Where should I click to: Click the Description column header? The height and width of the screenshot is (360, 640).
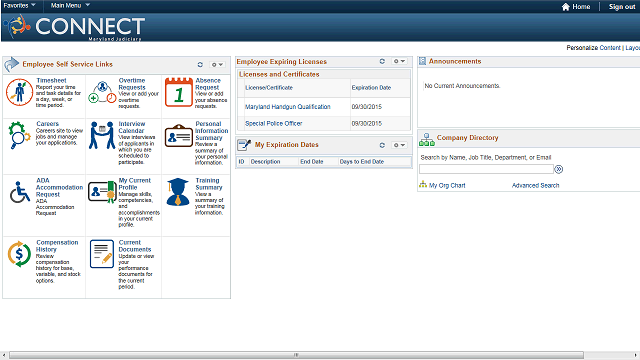265,162
